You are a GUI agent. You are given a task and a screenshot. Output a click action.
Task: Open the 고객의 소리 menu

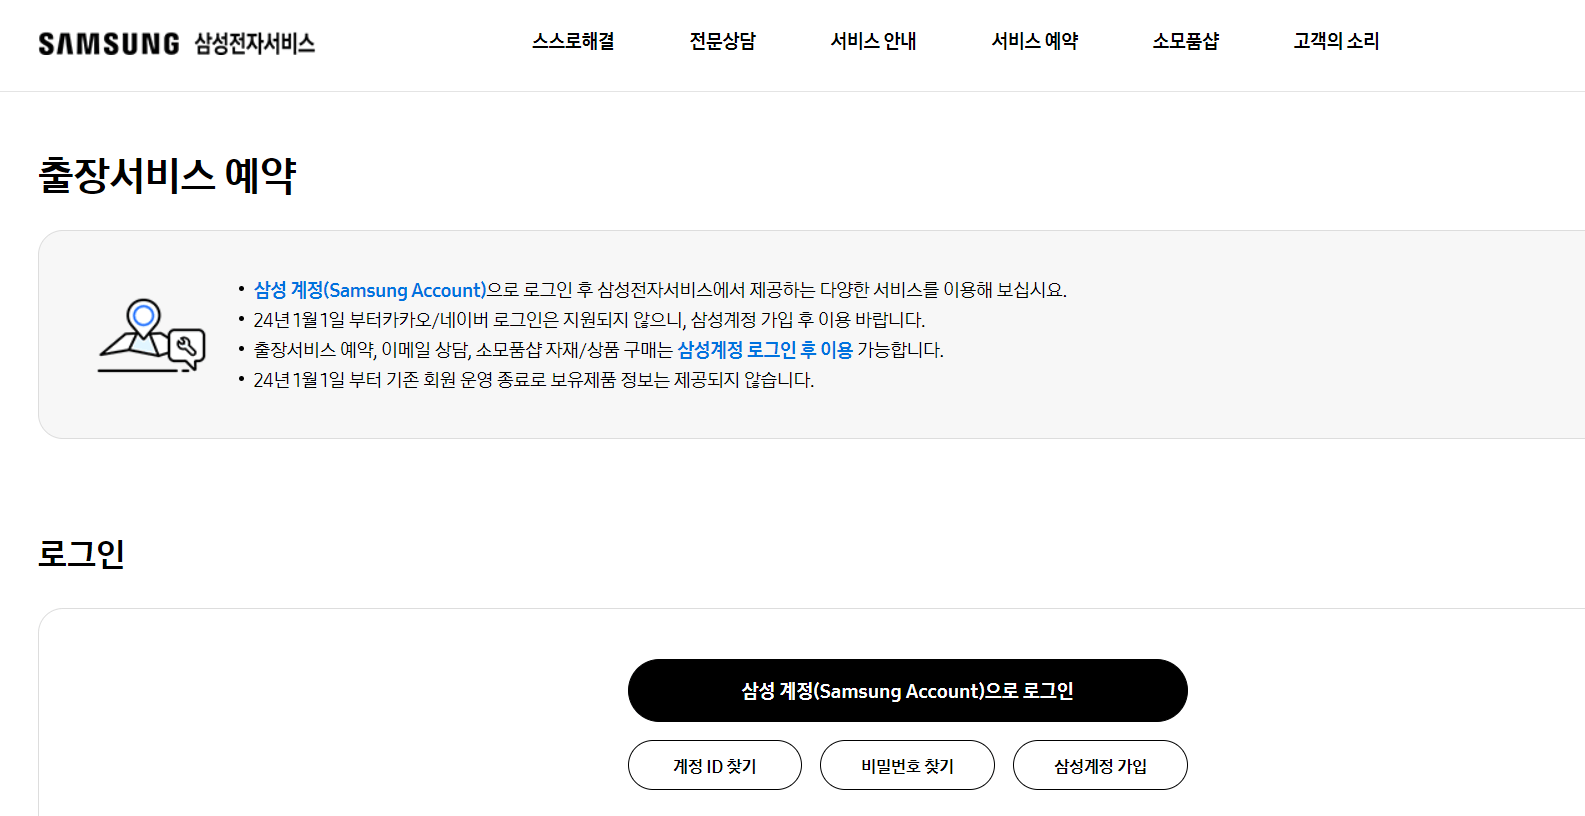pyautogui.click(x=1336, y=41)
